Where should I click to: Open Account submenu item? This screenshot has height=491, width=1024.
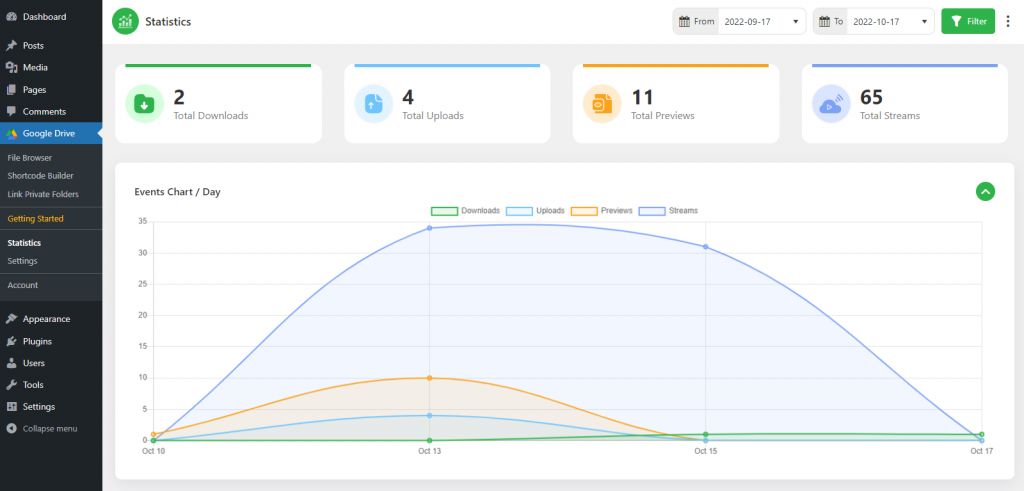tap(23, 285)
